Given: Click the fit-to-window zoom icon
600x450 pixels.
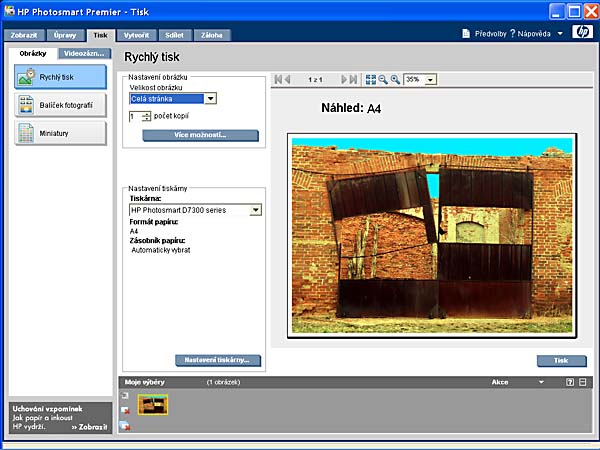Looking at the screenshot, I should tap(371, 79).
